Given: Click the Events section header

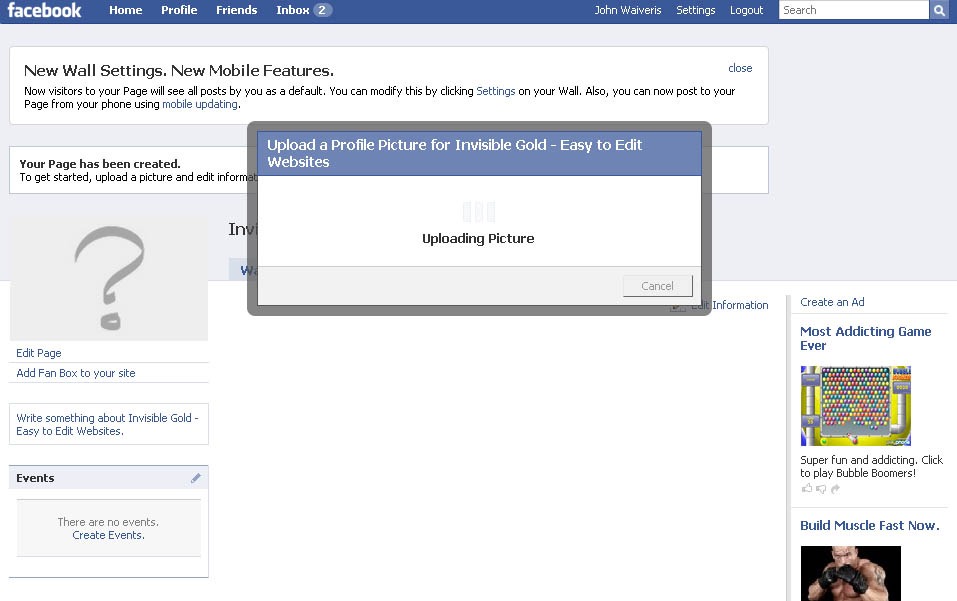Looking at the screenshot, I should pos(109,478).
